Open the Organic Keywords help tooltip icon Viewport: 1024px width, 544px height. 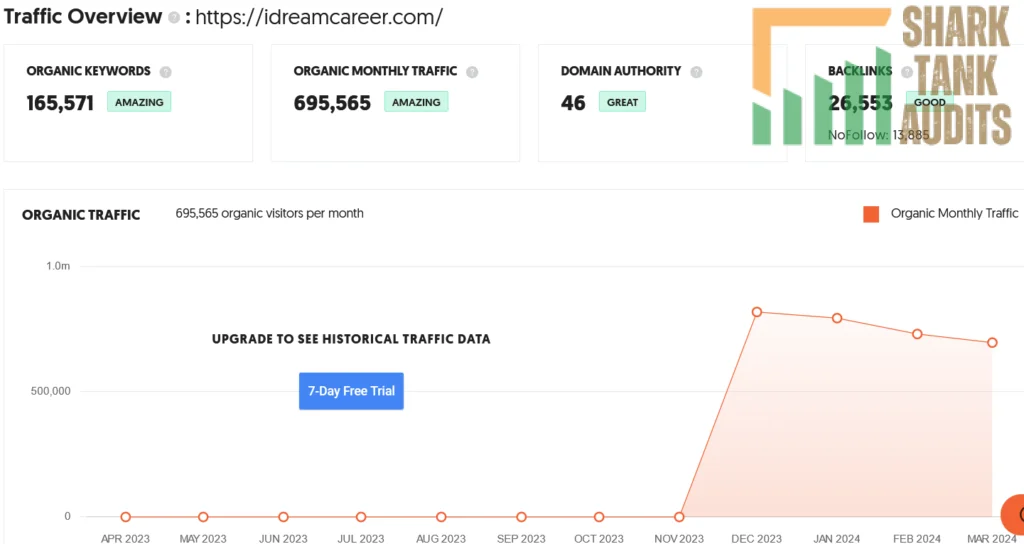[x=166, y=72]
